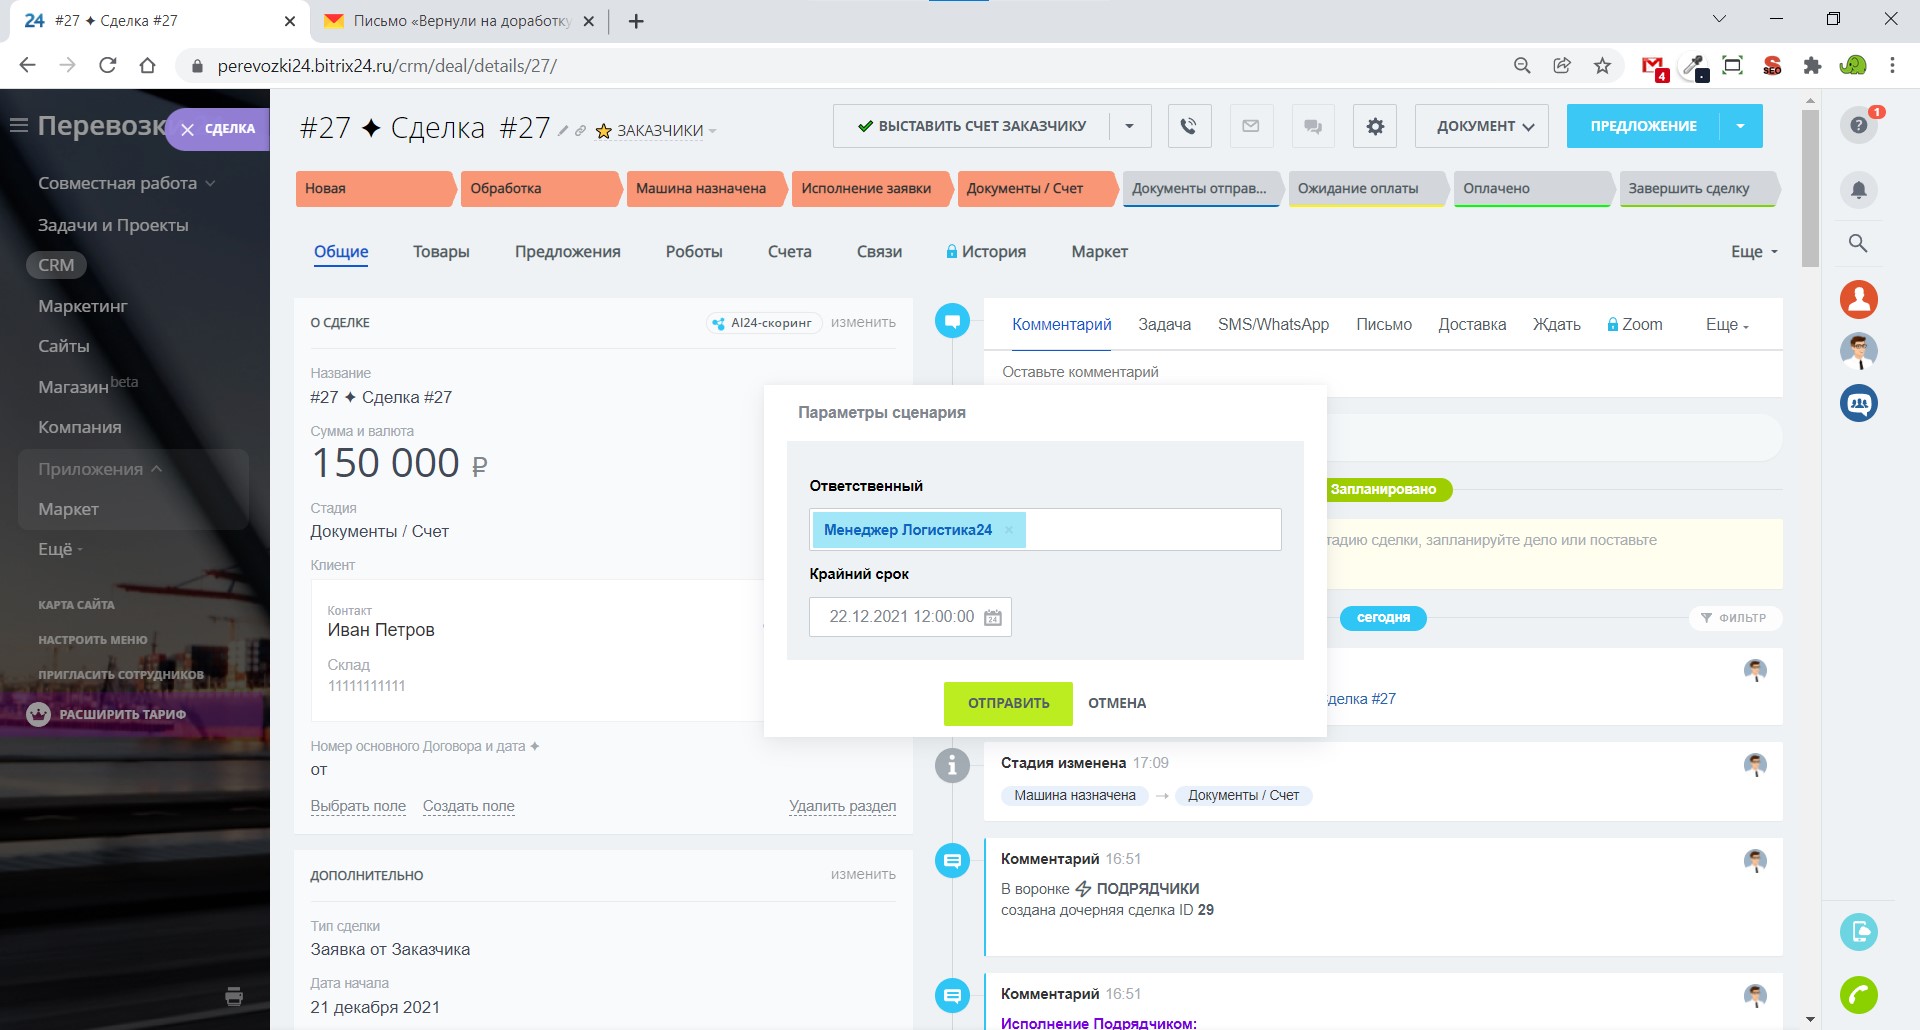Expand the Выставить счет заказчику arrow menu
This screenshot has height=1030, width=1920.
click(1129, 126)
